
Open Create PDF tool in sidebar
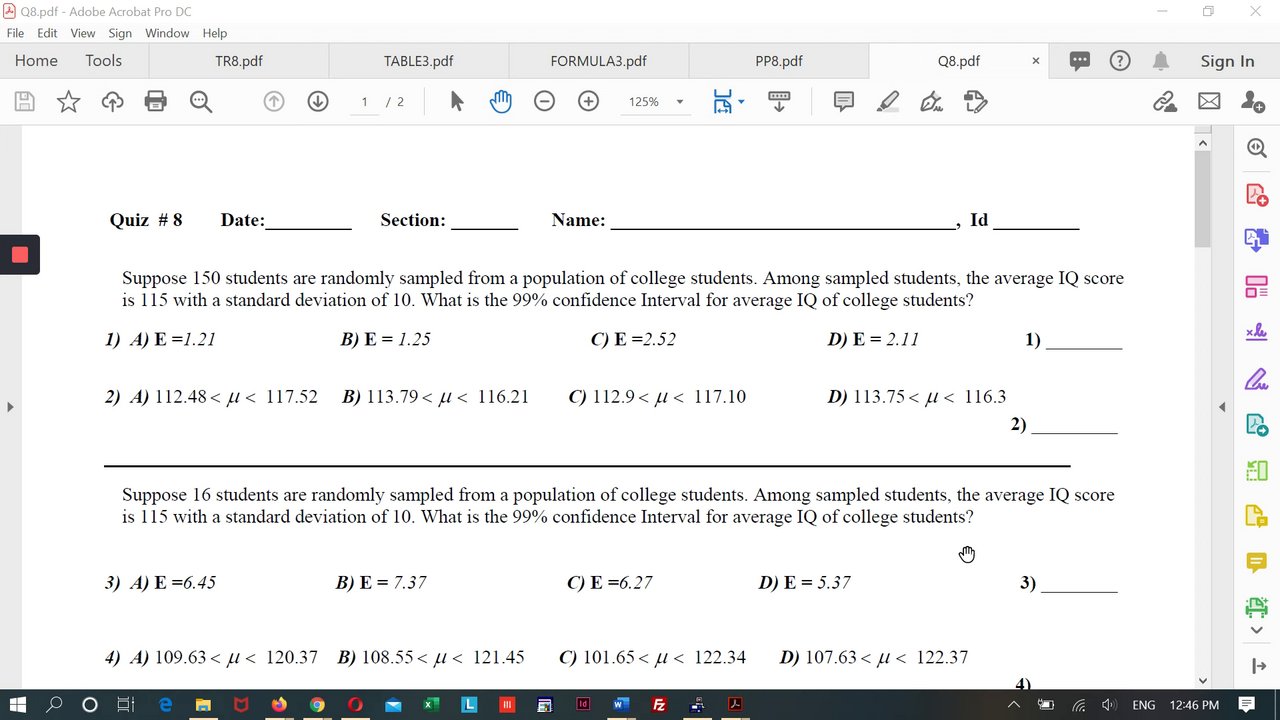click(1257, 194)
